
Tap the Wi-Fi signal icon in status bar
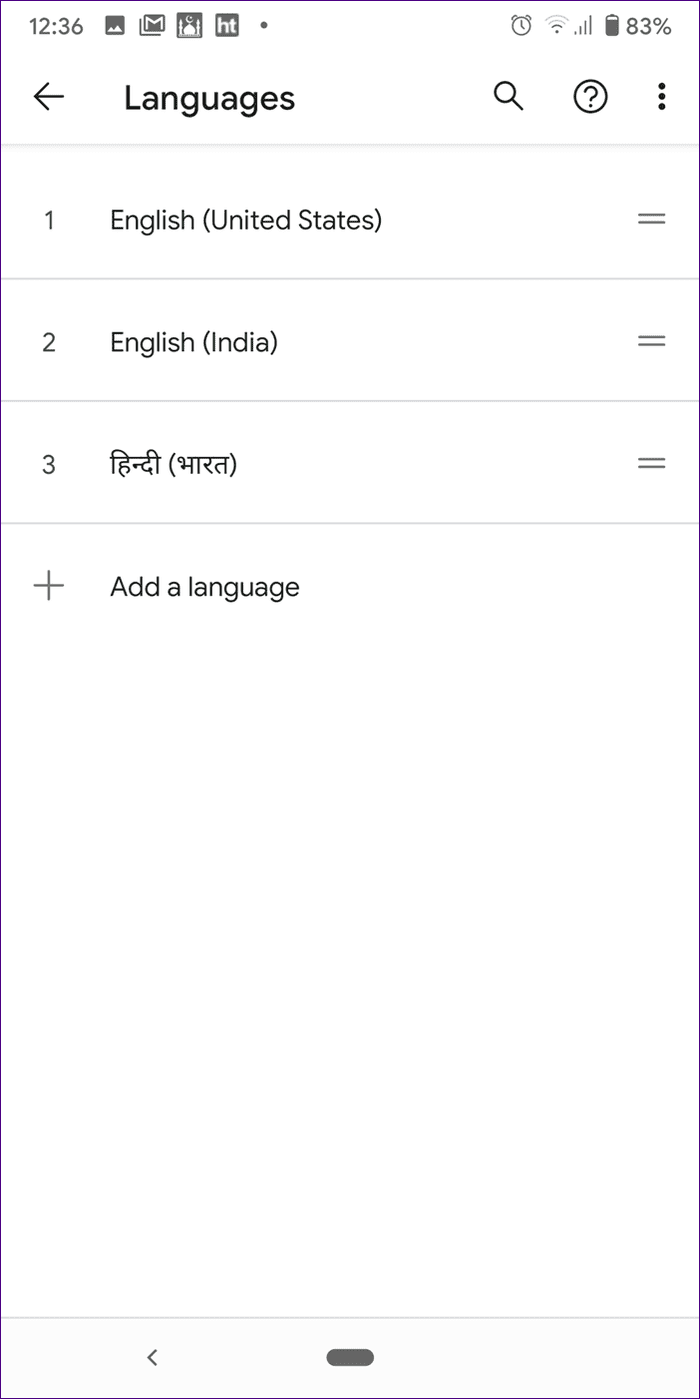(x=556, y=27)
